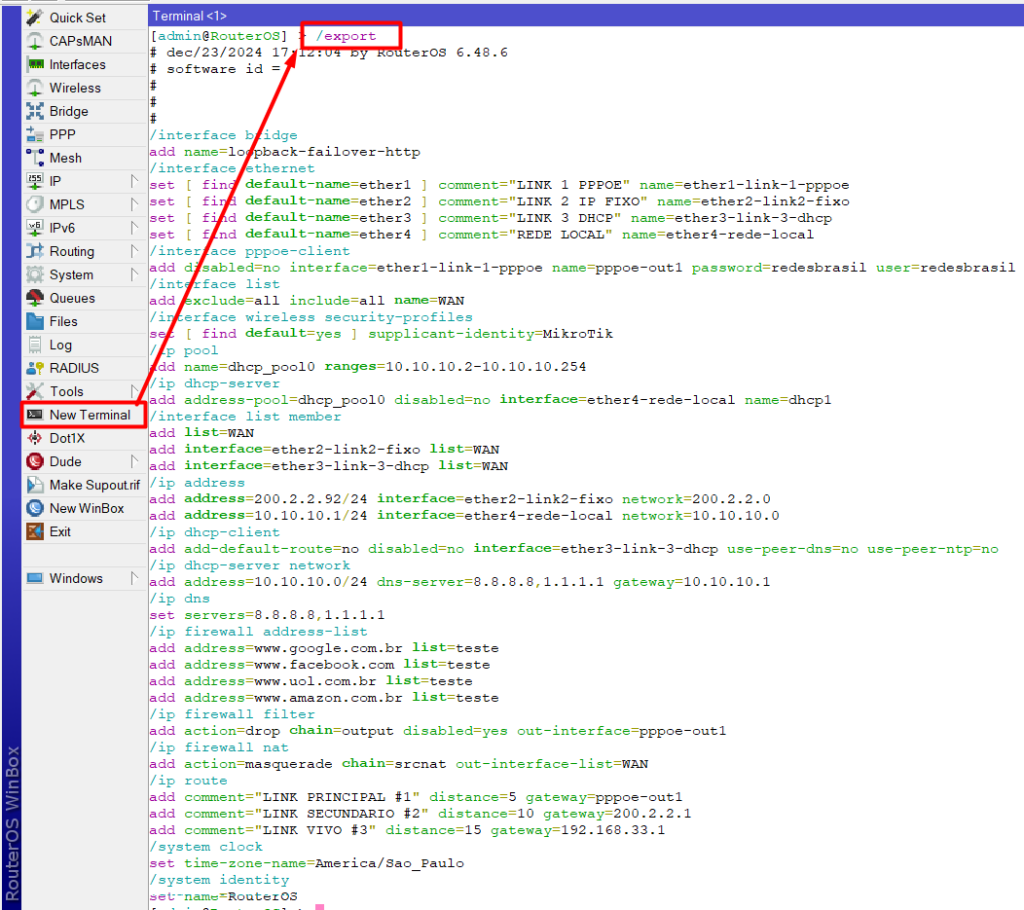
Task: Click the RADIUS users icon
Action: coord(35,368)
